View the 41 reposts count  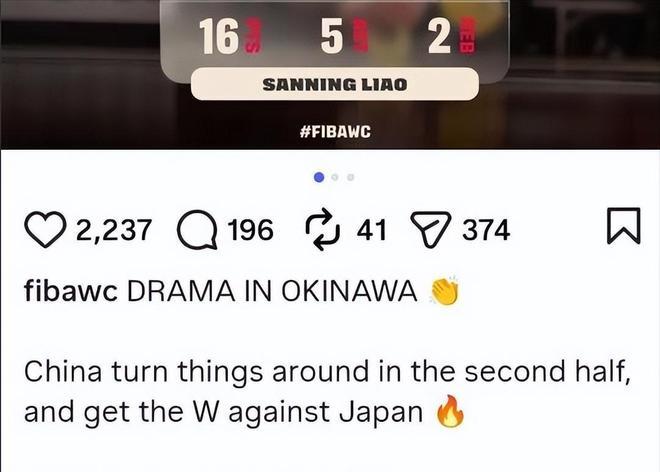click(x=371, y=230)
